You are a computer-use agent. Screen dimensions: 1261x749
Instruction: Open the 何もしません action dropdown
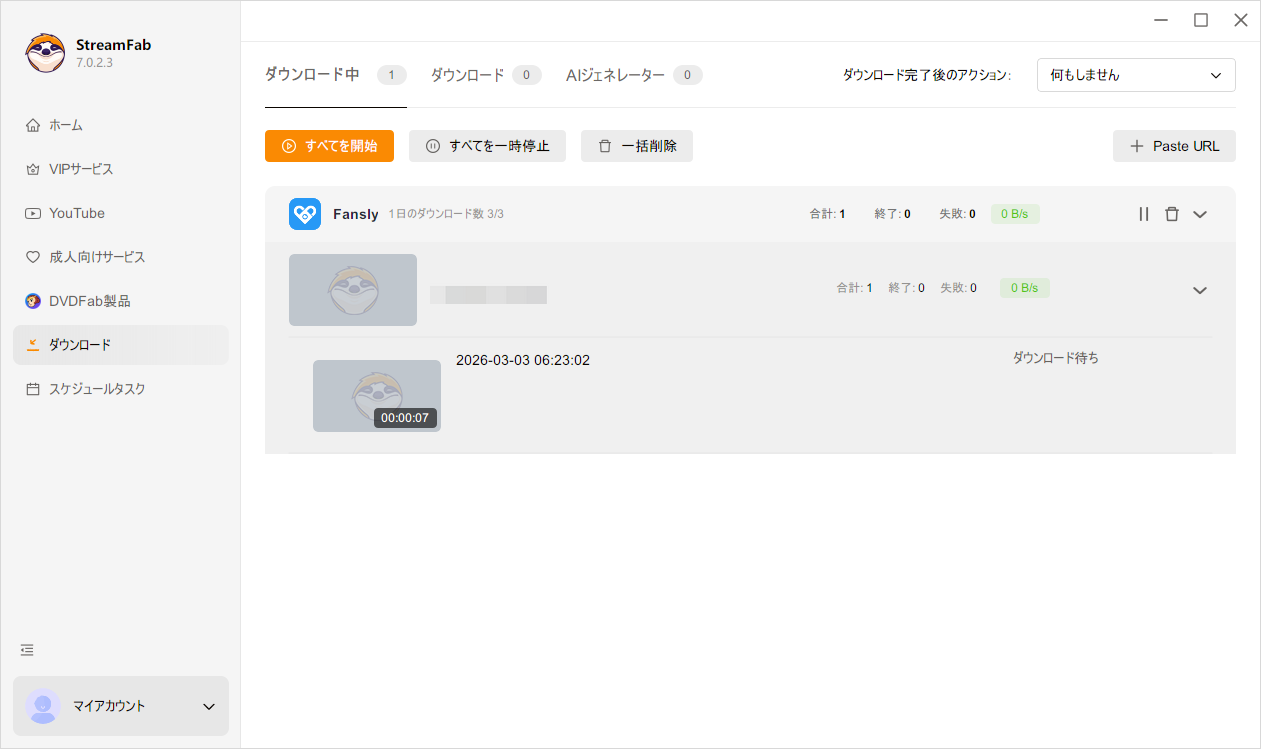[1136, 75]
